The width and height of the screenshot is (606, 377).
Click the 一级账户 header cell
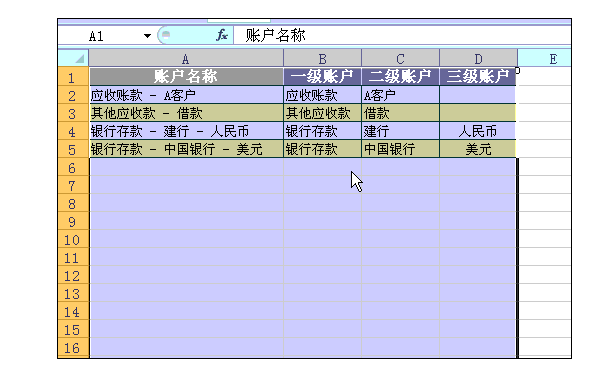322,77
